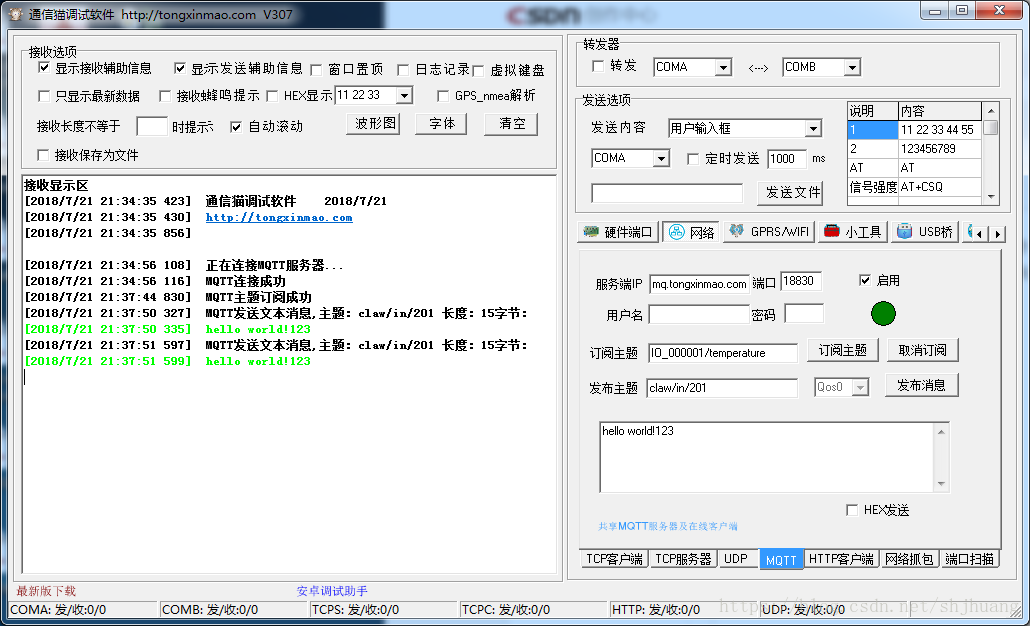Click the USB桥 tab icon
This screenshot has height=626, width=1030.
tap(905, 231)
